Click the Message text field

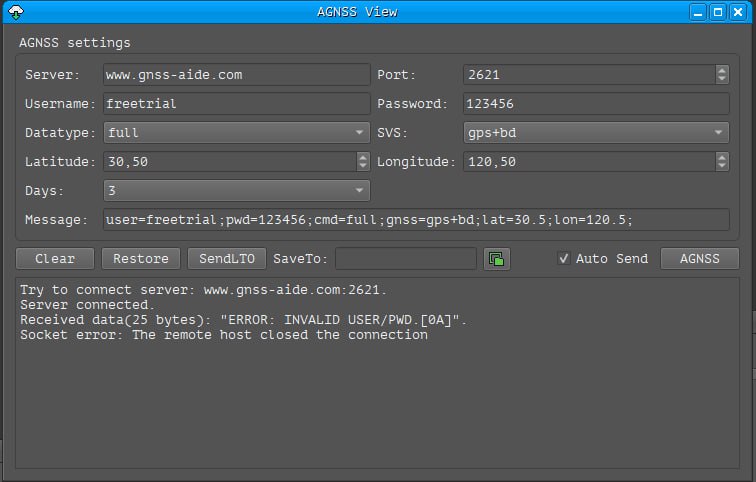pyautogui.click(x=416, y=220)
